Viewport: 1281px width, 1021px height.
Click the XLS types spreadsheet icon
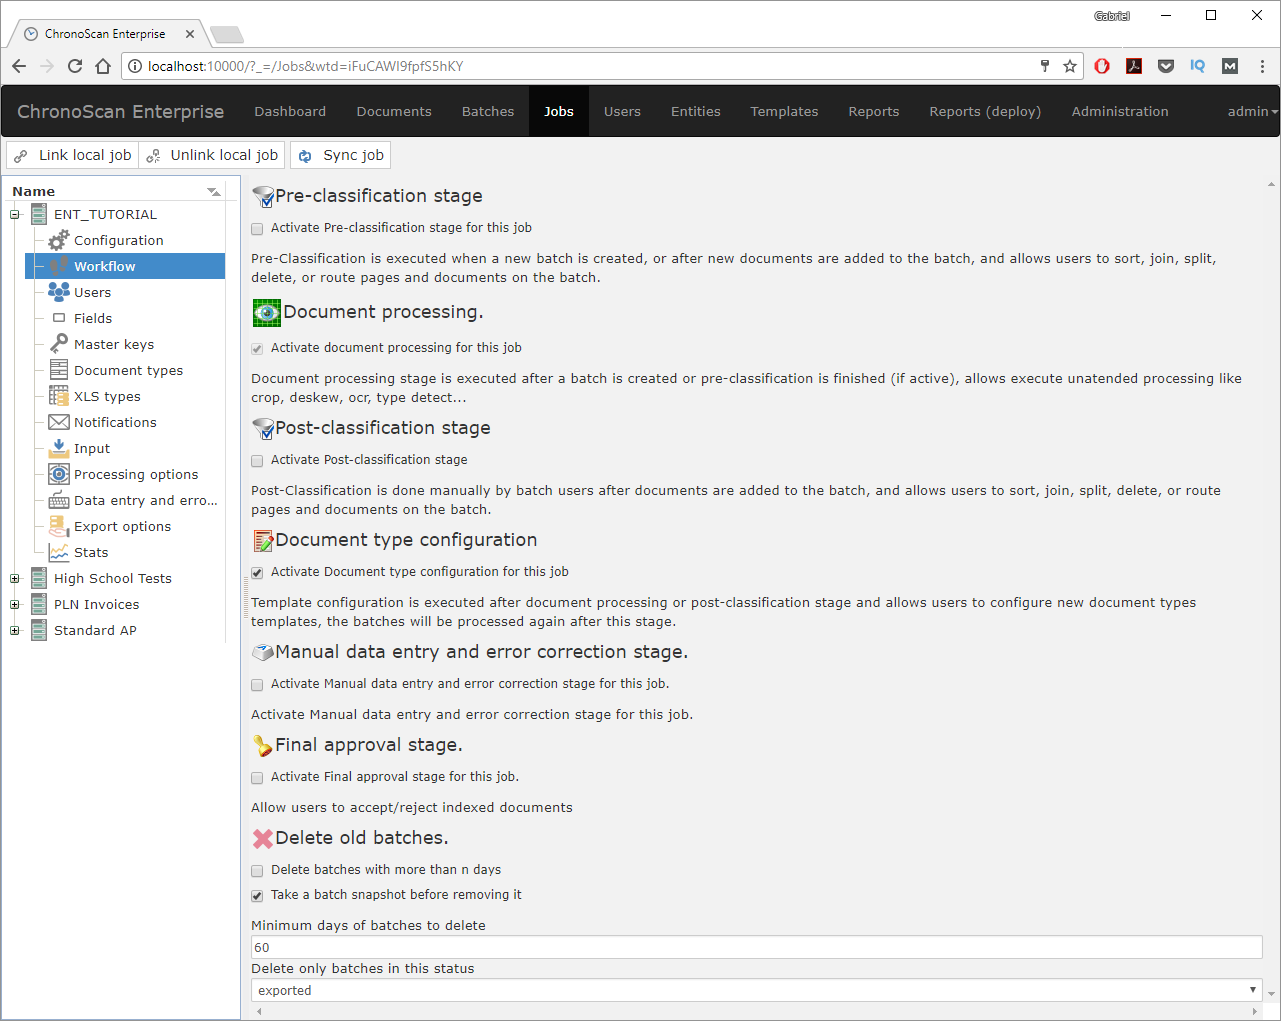(x=59, y=396)
